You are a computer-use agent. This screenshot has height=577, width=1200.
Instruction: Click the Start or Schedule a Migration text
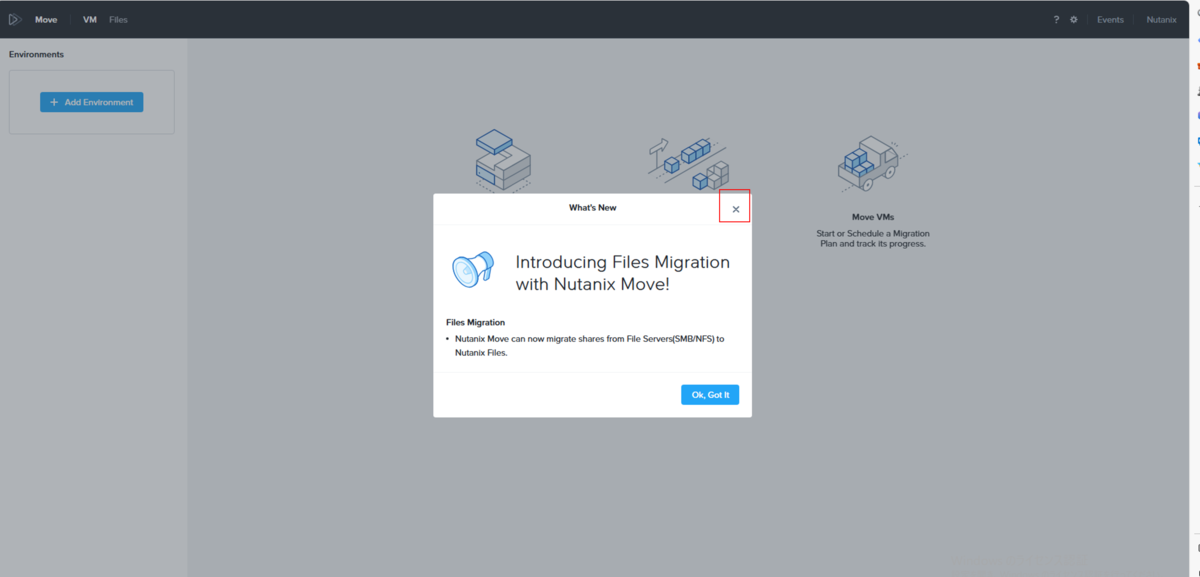click(x=873, y=238)
